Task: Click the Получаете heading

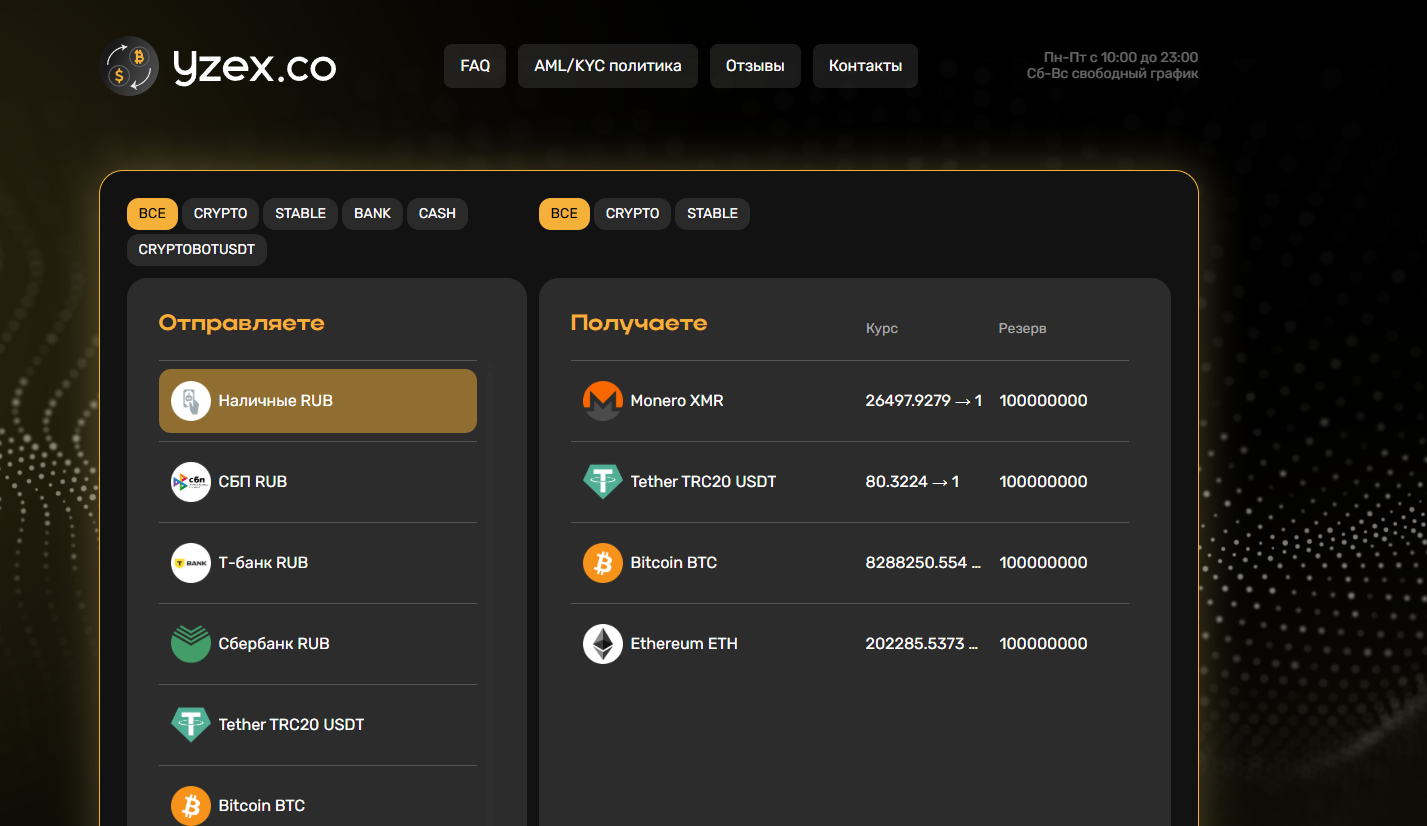Action: [x=639, y=323]
